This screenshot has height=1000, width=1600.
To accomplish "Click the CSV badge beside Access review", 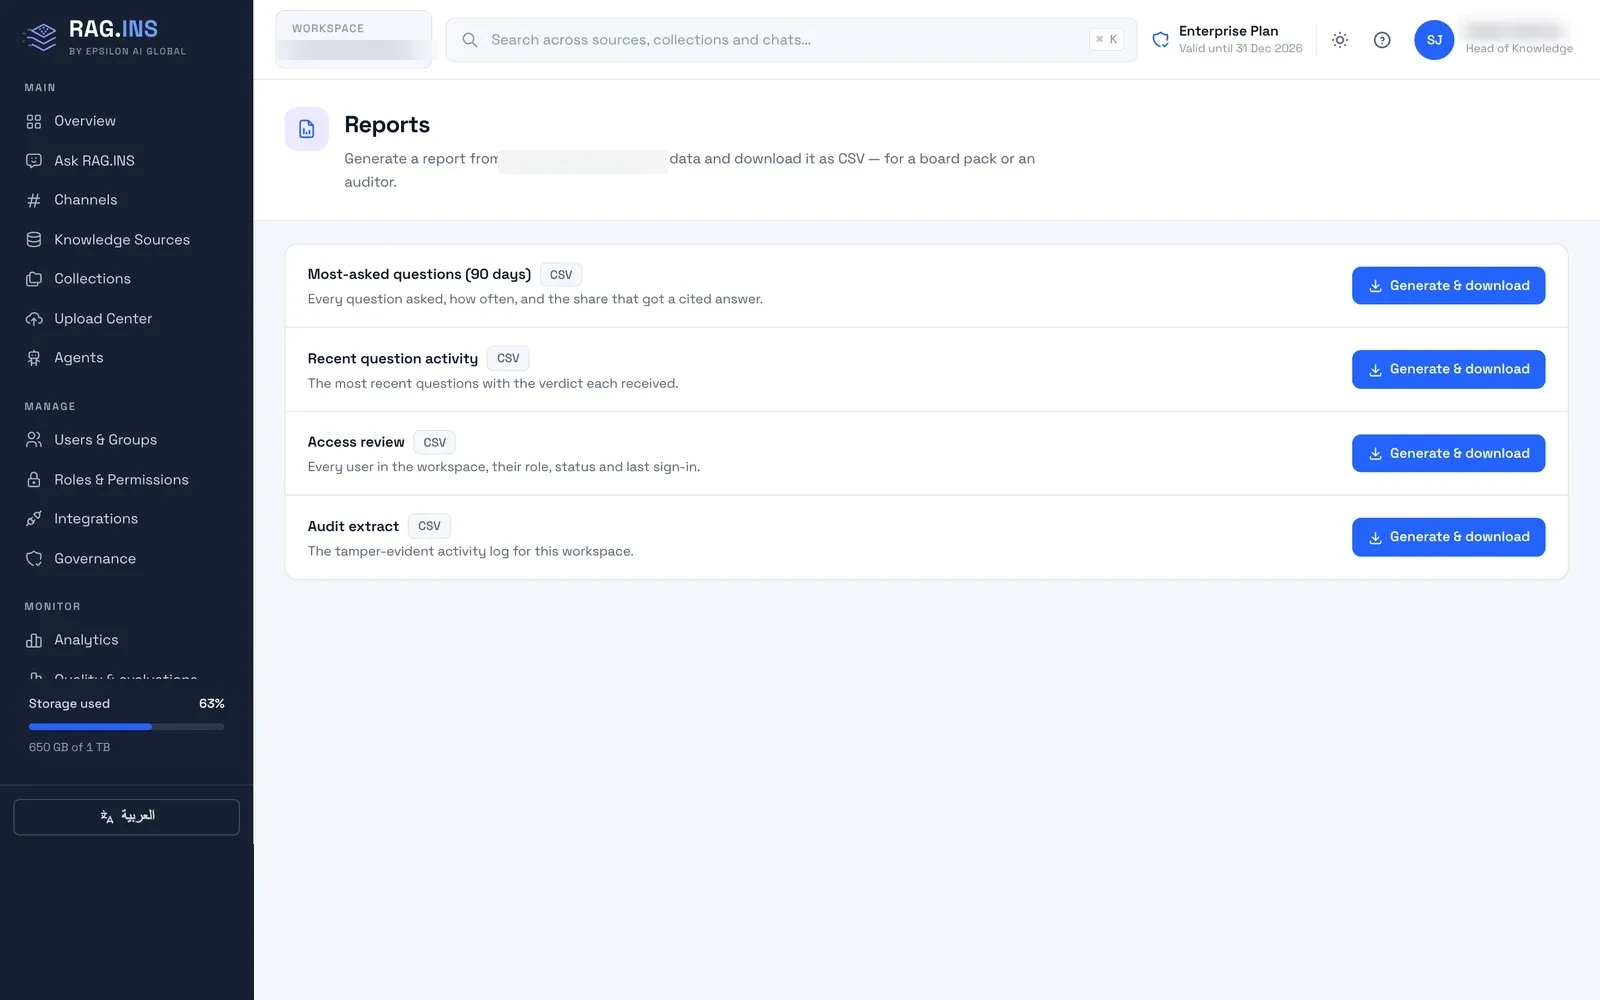I will tap(434, 442).
